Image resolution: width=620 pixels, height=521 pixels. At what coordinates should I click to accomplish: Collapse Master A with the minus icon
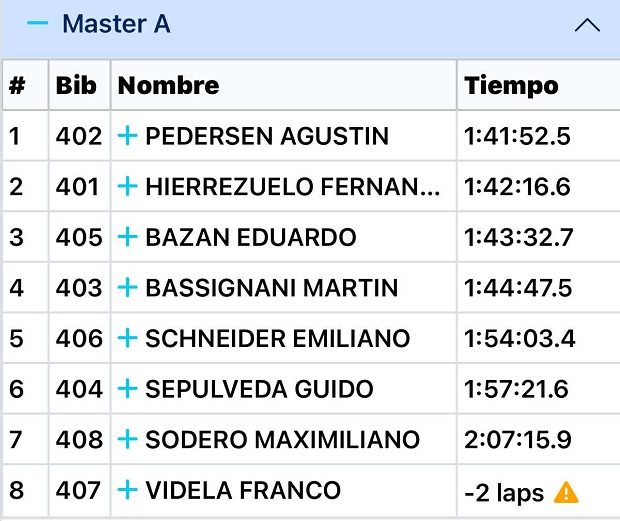(x=37, y=24)
